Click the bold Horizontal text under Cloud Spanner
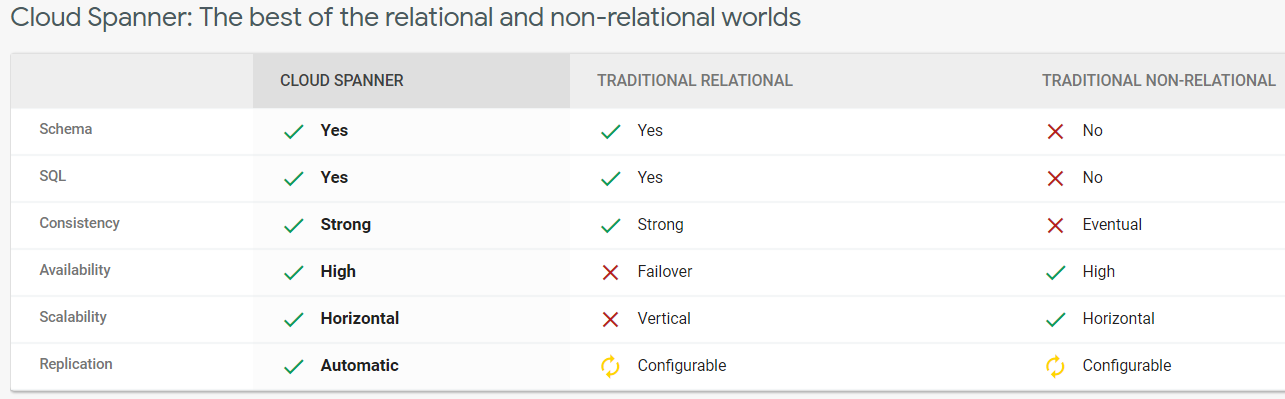 click(x=360, y=319)
